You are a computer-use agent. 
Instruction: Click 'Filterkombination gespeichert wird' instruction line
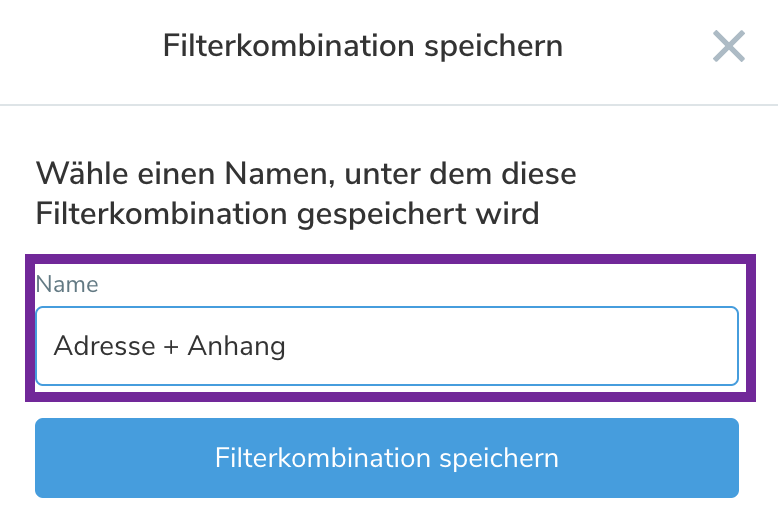point(287,212)
